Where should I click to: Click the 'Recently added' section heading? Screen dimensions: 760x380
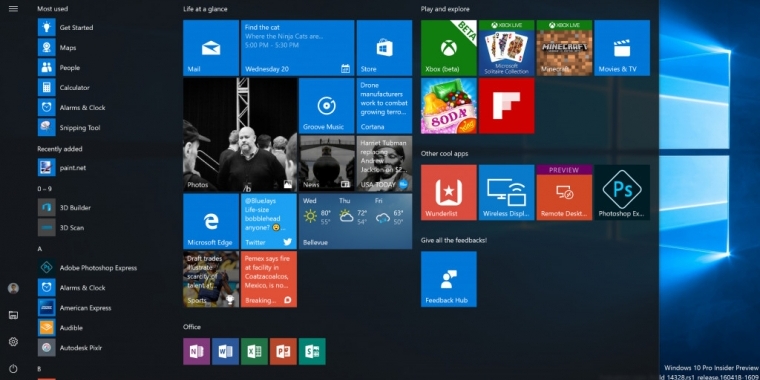tap(60, 149)
